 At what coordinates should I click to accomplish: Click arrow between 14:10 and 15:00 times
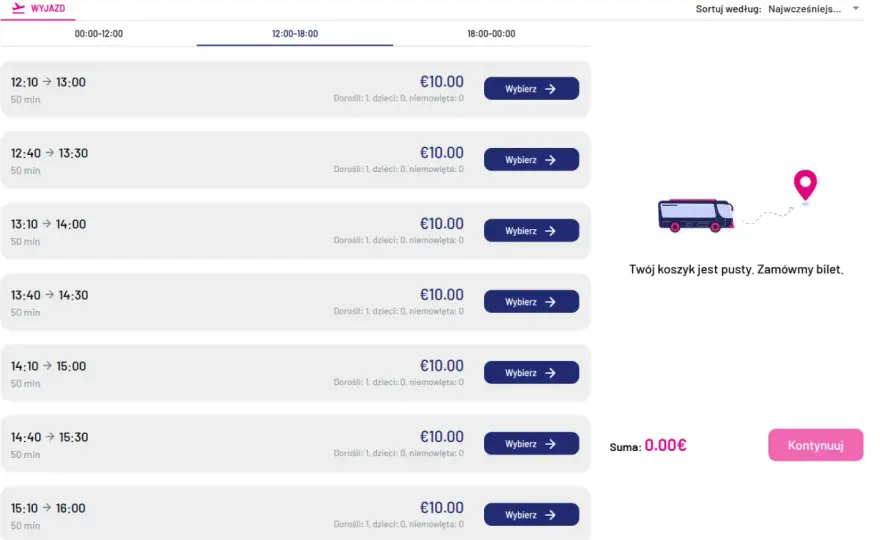coord(47,365)
